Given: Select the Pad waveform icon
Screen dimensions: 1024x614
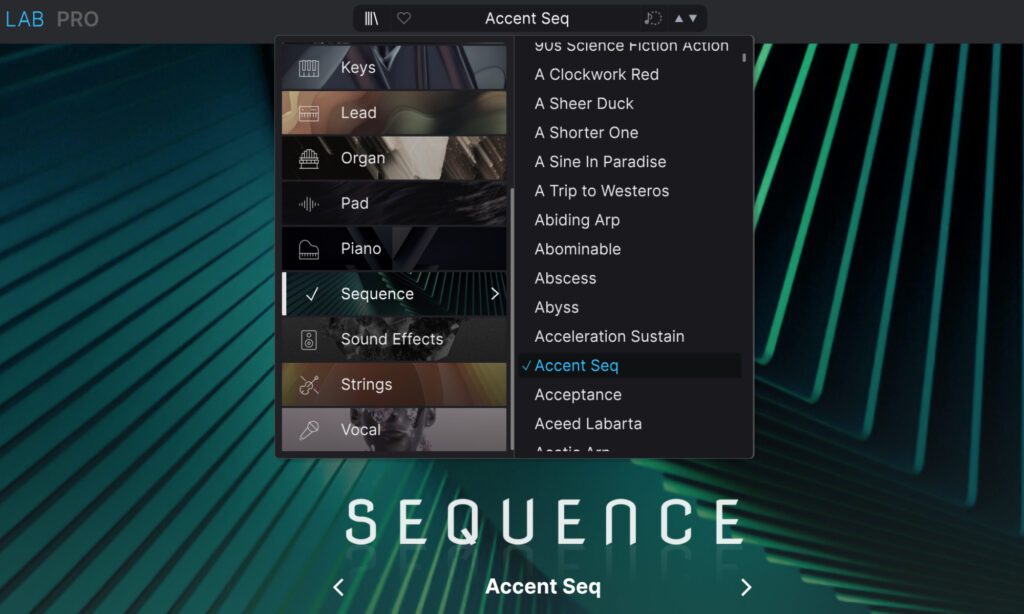Looking at the screenshot, I should point(309,204).
